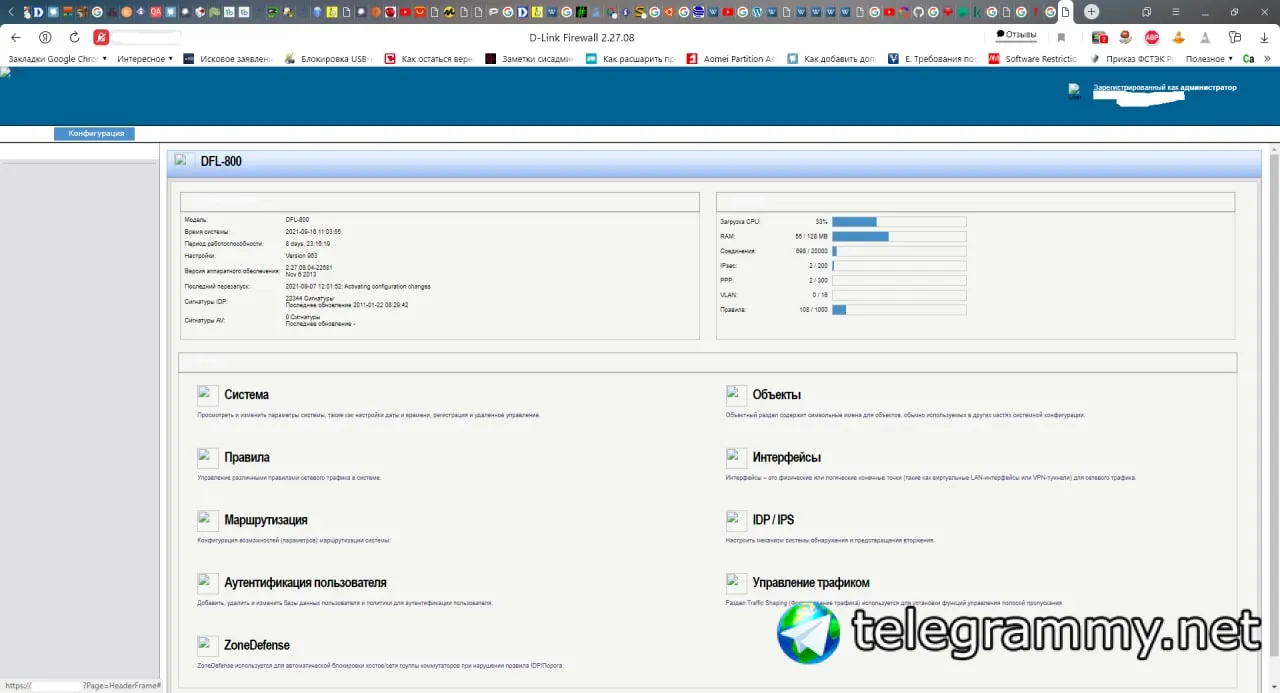
Task: Open the Интерфейсы section link
Action: [x=787, y=458]
